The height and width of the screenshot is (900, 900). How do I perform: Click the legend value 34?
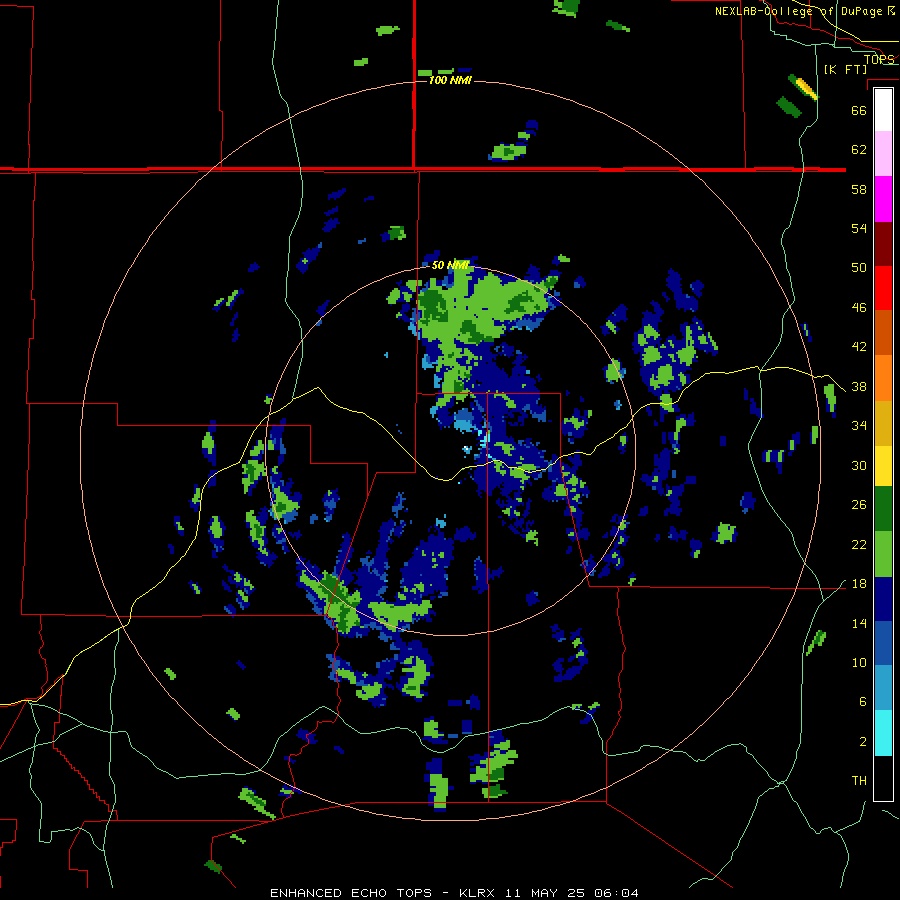[859, 426]
